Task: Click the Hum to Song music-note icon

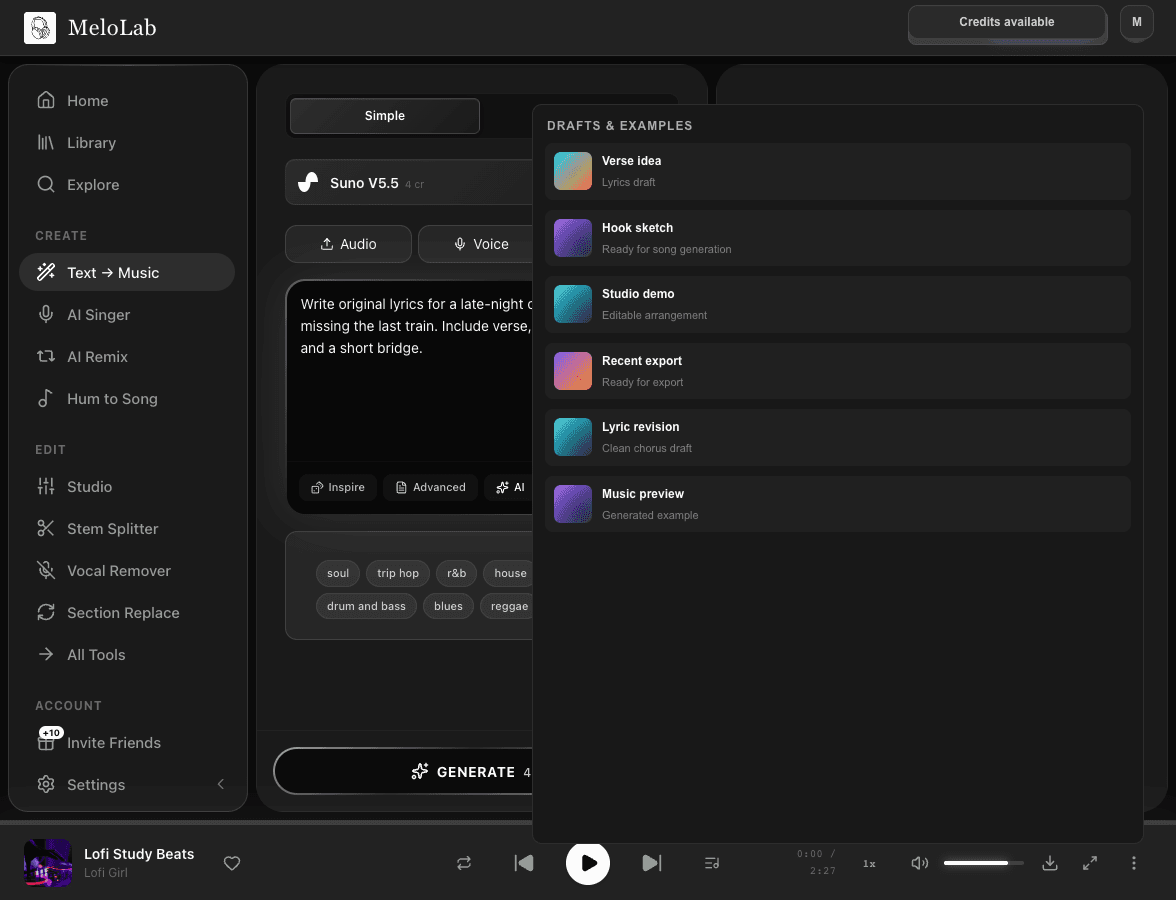Action: point(46,398)
